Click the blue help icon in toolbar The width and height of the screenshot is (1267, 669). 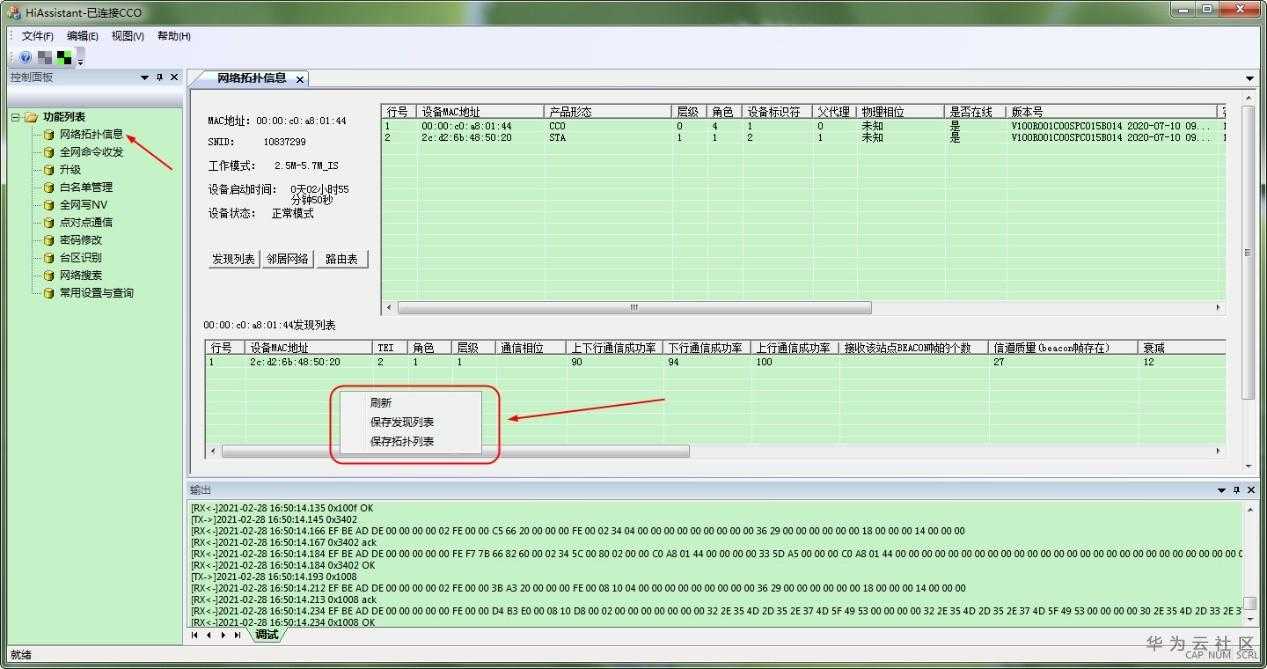(26, 57)
